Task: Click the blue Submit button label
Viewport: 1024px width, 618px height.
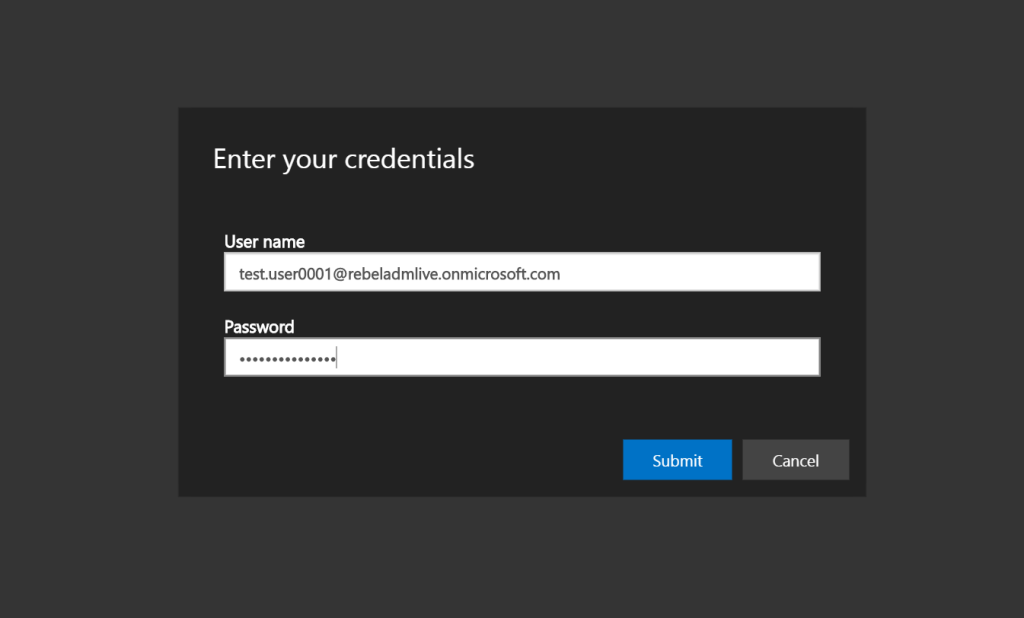Action: [677, 461]
